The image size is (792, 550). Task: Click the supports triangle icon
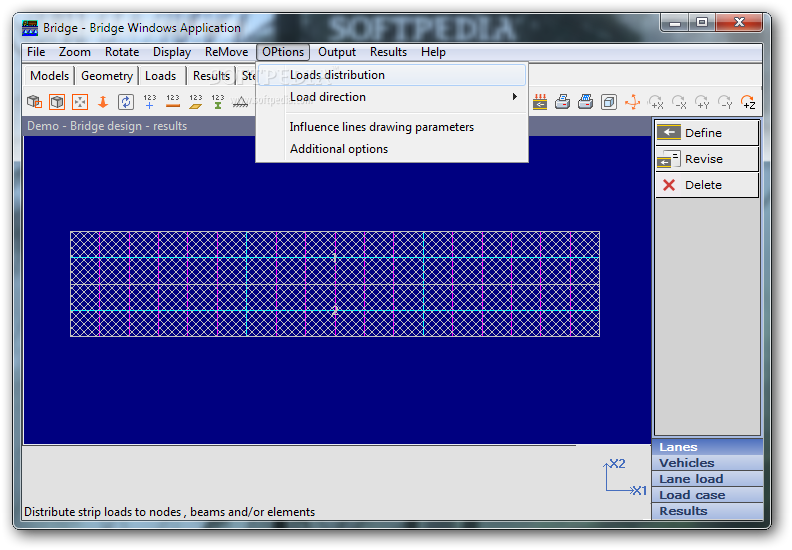tap(240, 102)
